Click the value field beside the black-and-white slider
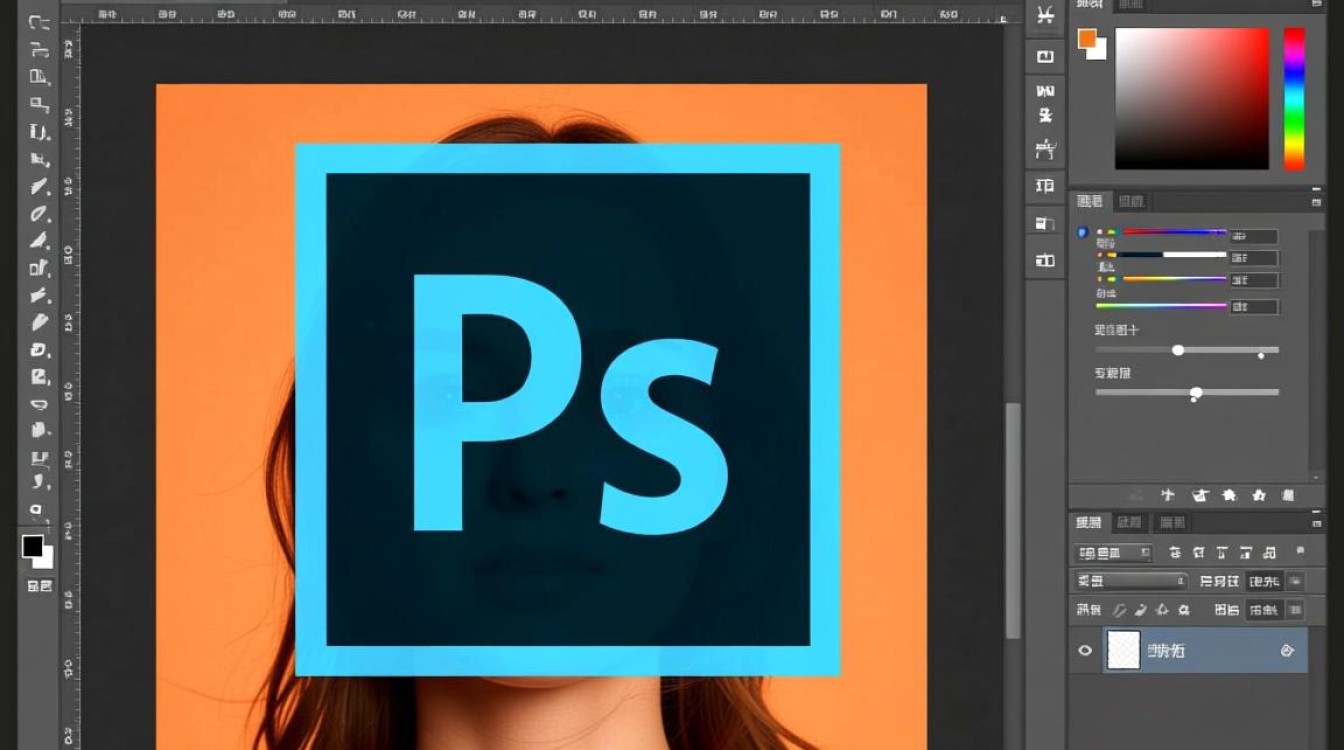This screenshot has height=750, width=1344. click(x=1254, y=259)
